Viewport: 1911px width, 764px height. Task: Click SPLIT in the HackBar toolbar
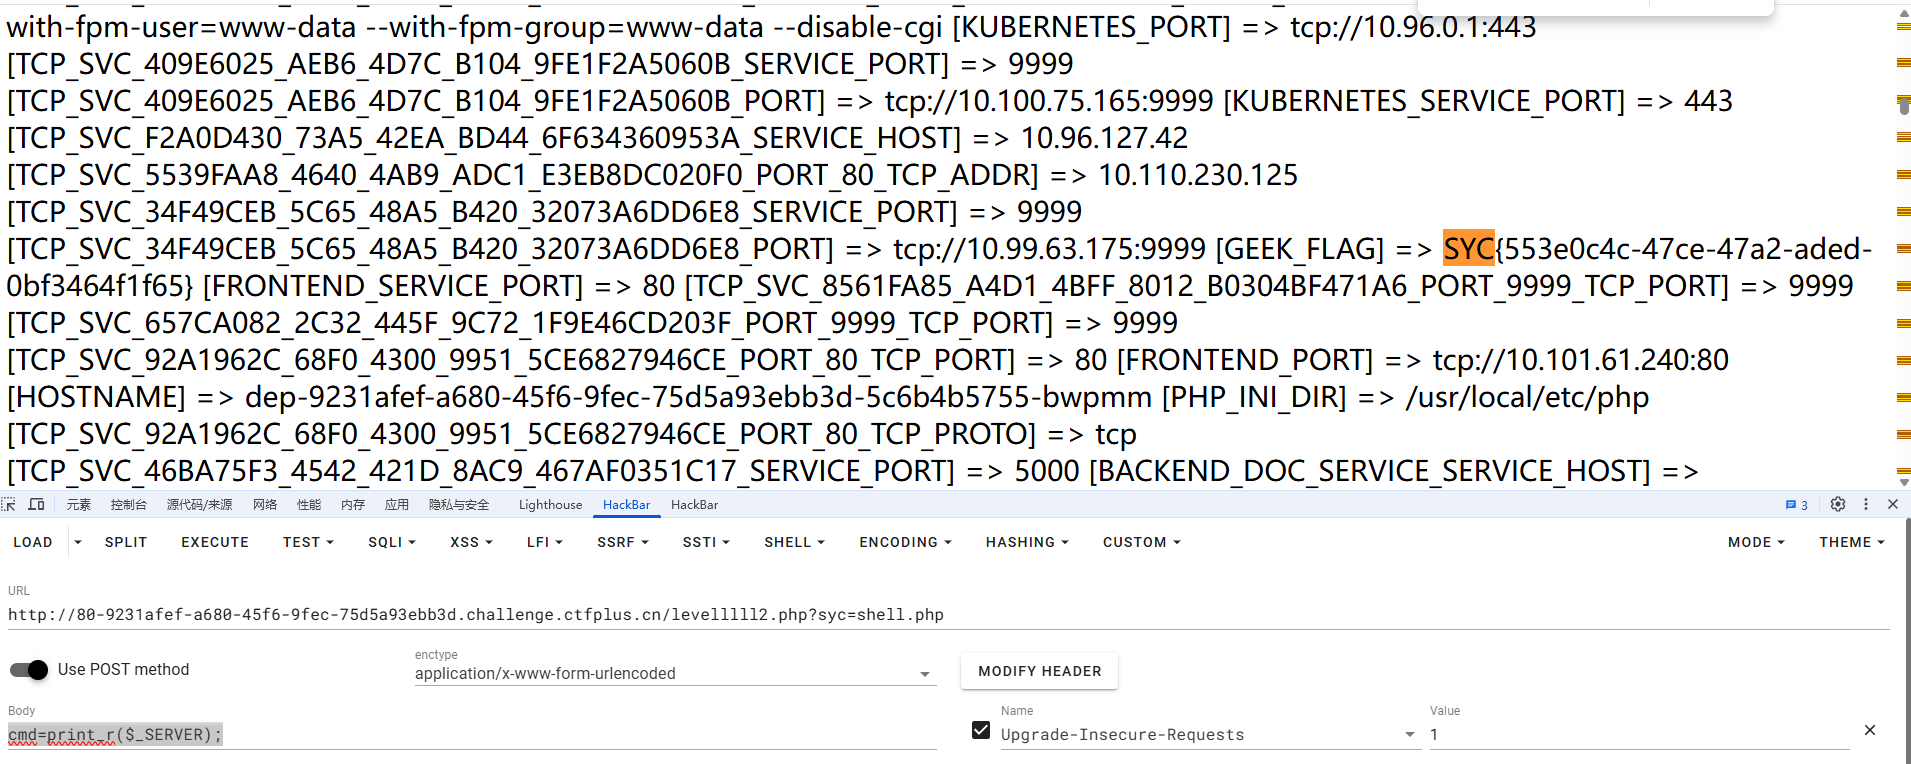125,542
